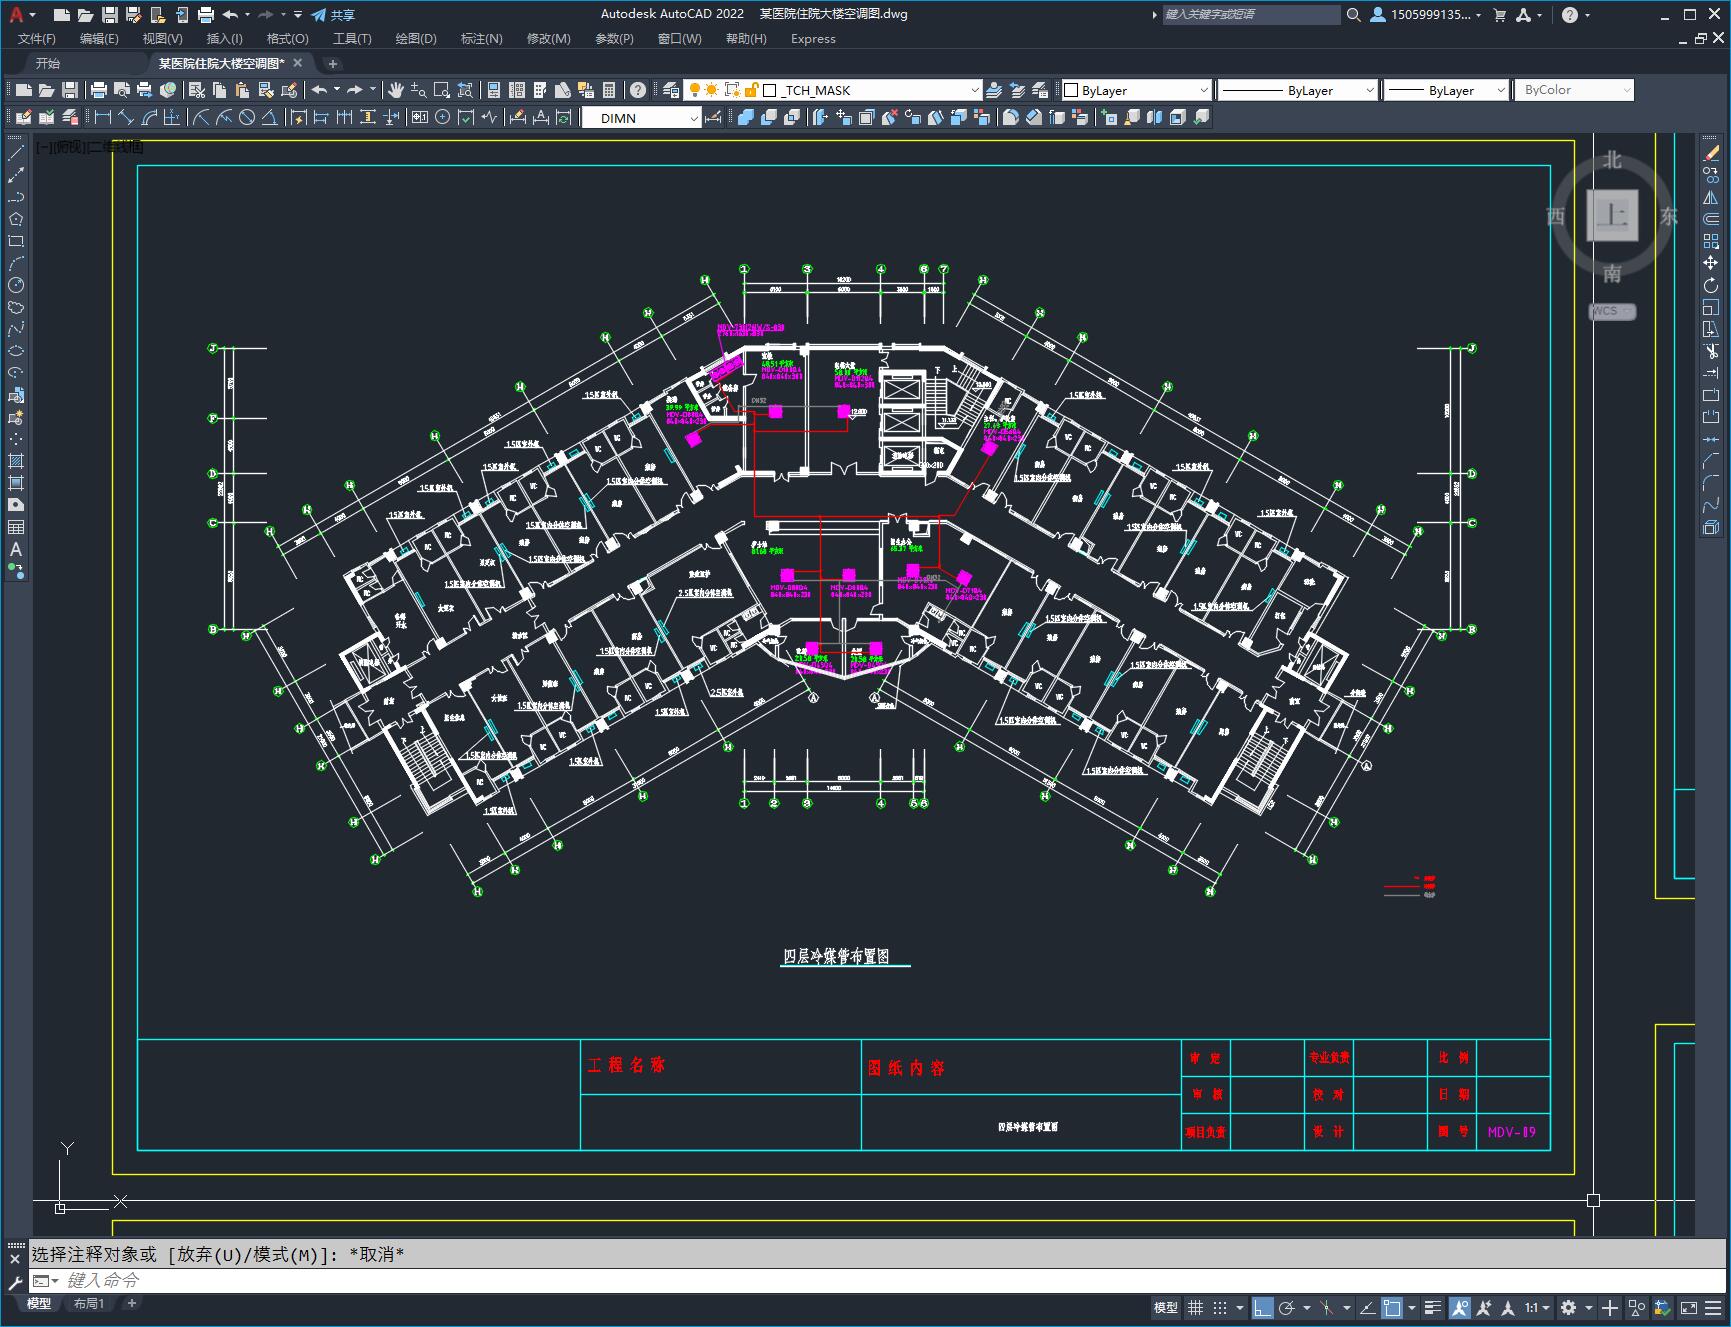Select the Ellipse draw tool
The width and height of the screenshot is (1731, 1327).
pyautogui.click(x=16, y=351)
